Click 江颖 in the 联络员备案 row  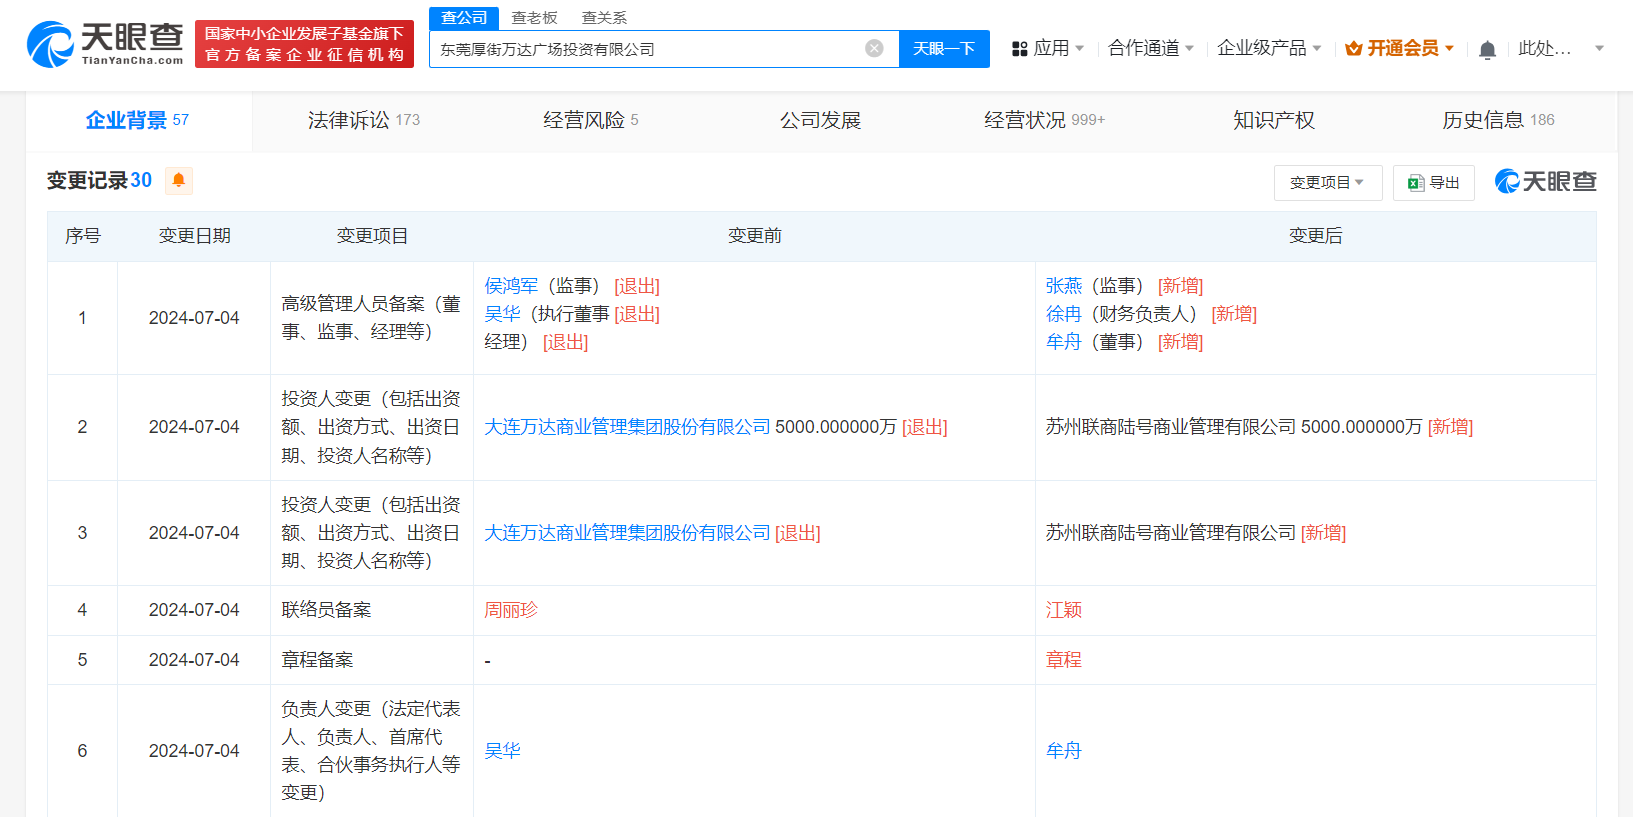(x=1064, y=610)
